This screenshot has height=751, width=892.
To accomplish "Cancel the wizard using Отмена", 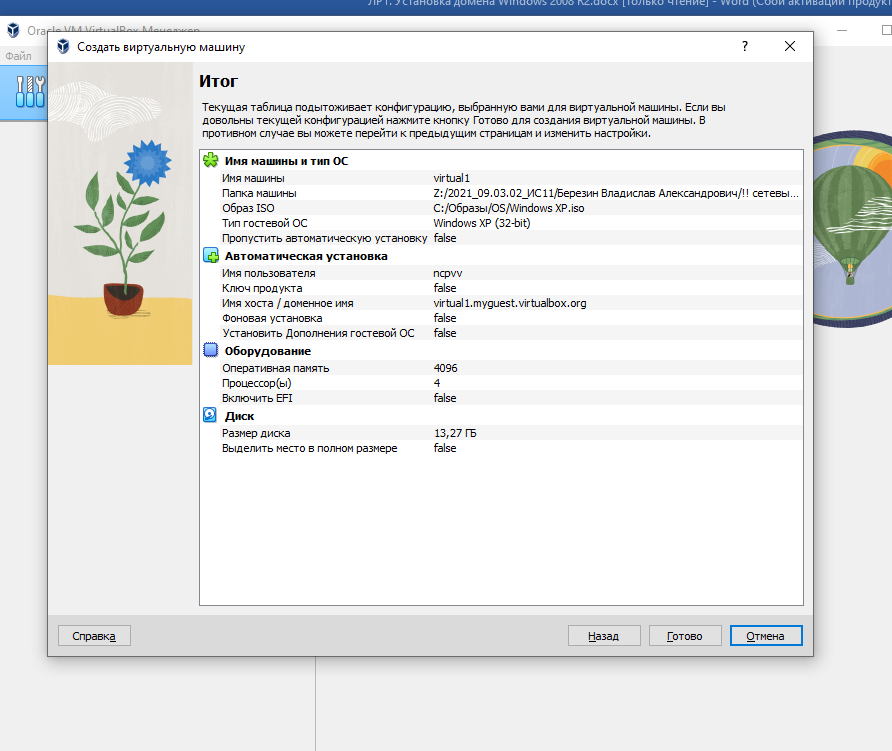I will (x=766, y=636).
